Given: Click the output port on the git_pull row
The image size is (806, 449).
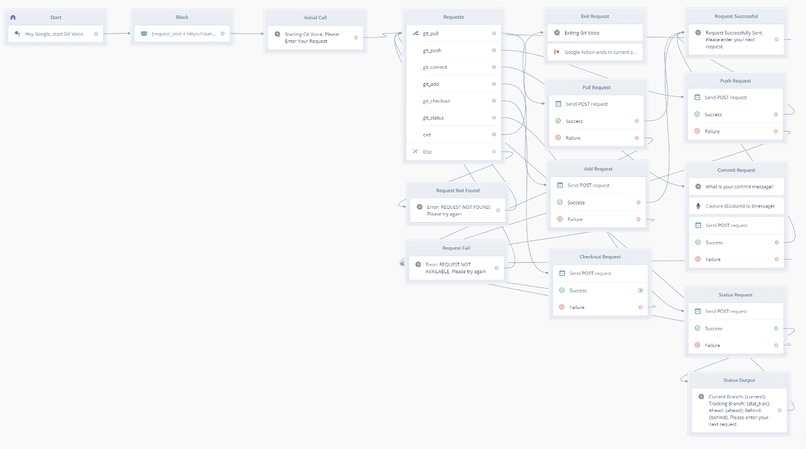Looking at the screenshot, I should [x=493, y=33].
